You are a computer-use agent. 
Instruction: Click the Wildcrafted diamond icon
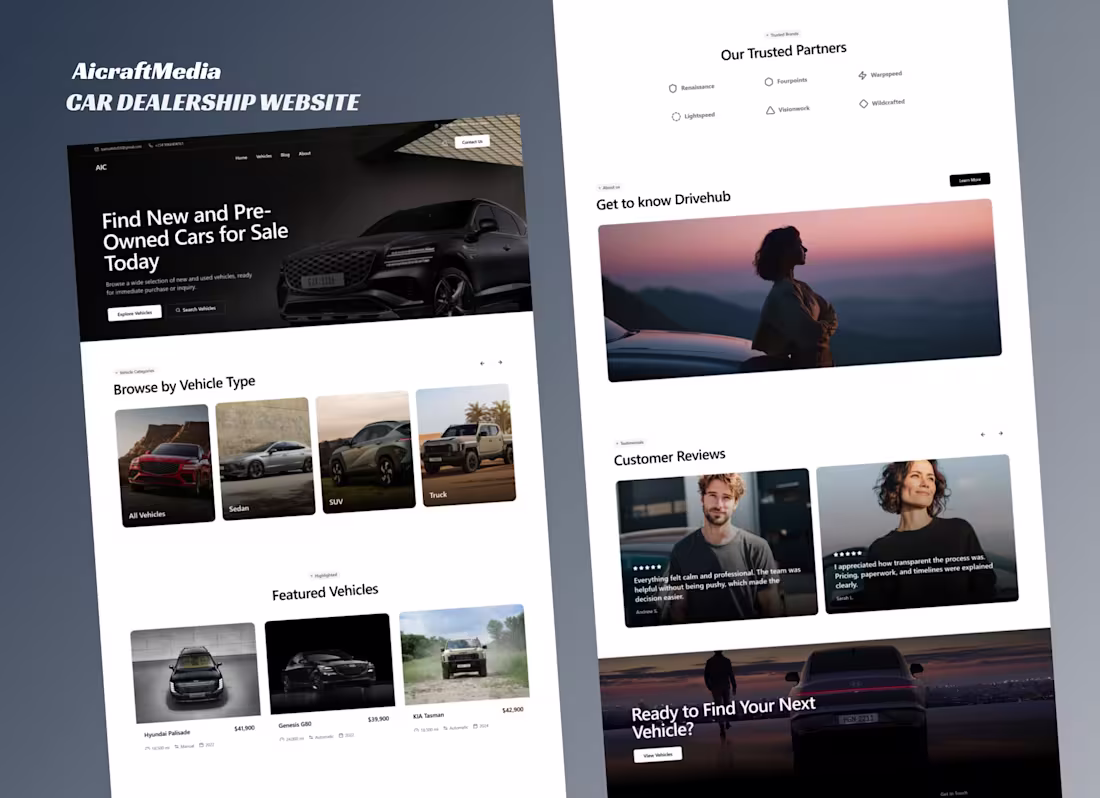point(864,104)
